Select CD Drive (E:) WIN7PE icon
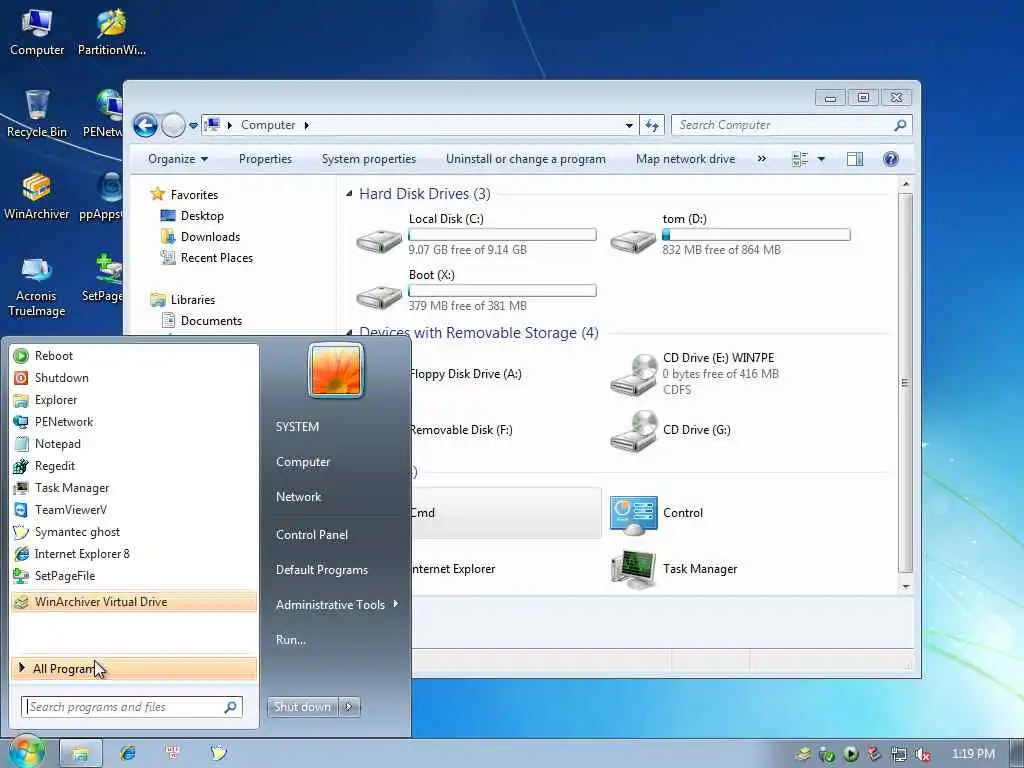The image size is (1024, 768). [x=633, y=374]
